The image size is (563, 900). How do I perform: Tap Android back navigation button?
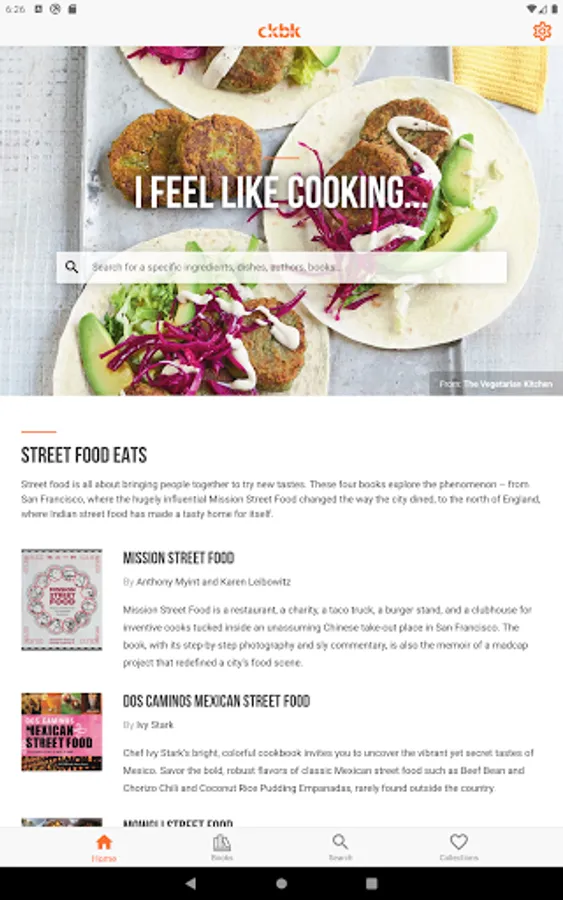click(x=191, y=883)
